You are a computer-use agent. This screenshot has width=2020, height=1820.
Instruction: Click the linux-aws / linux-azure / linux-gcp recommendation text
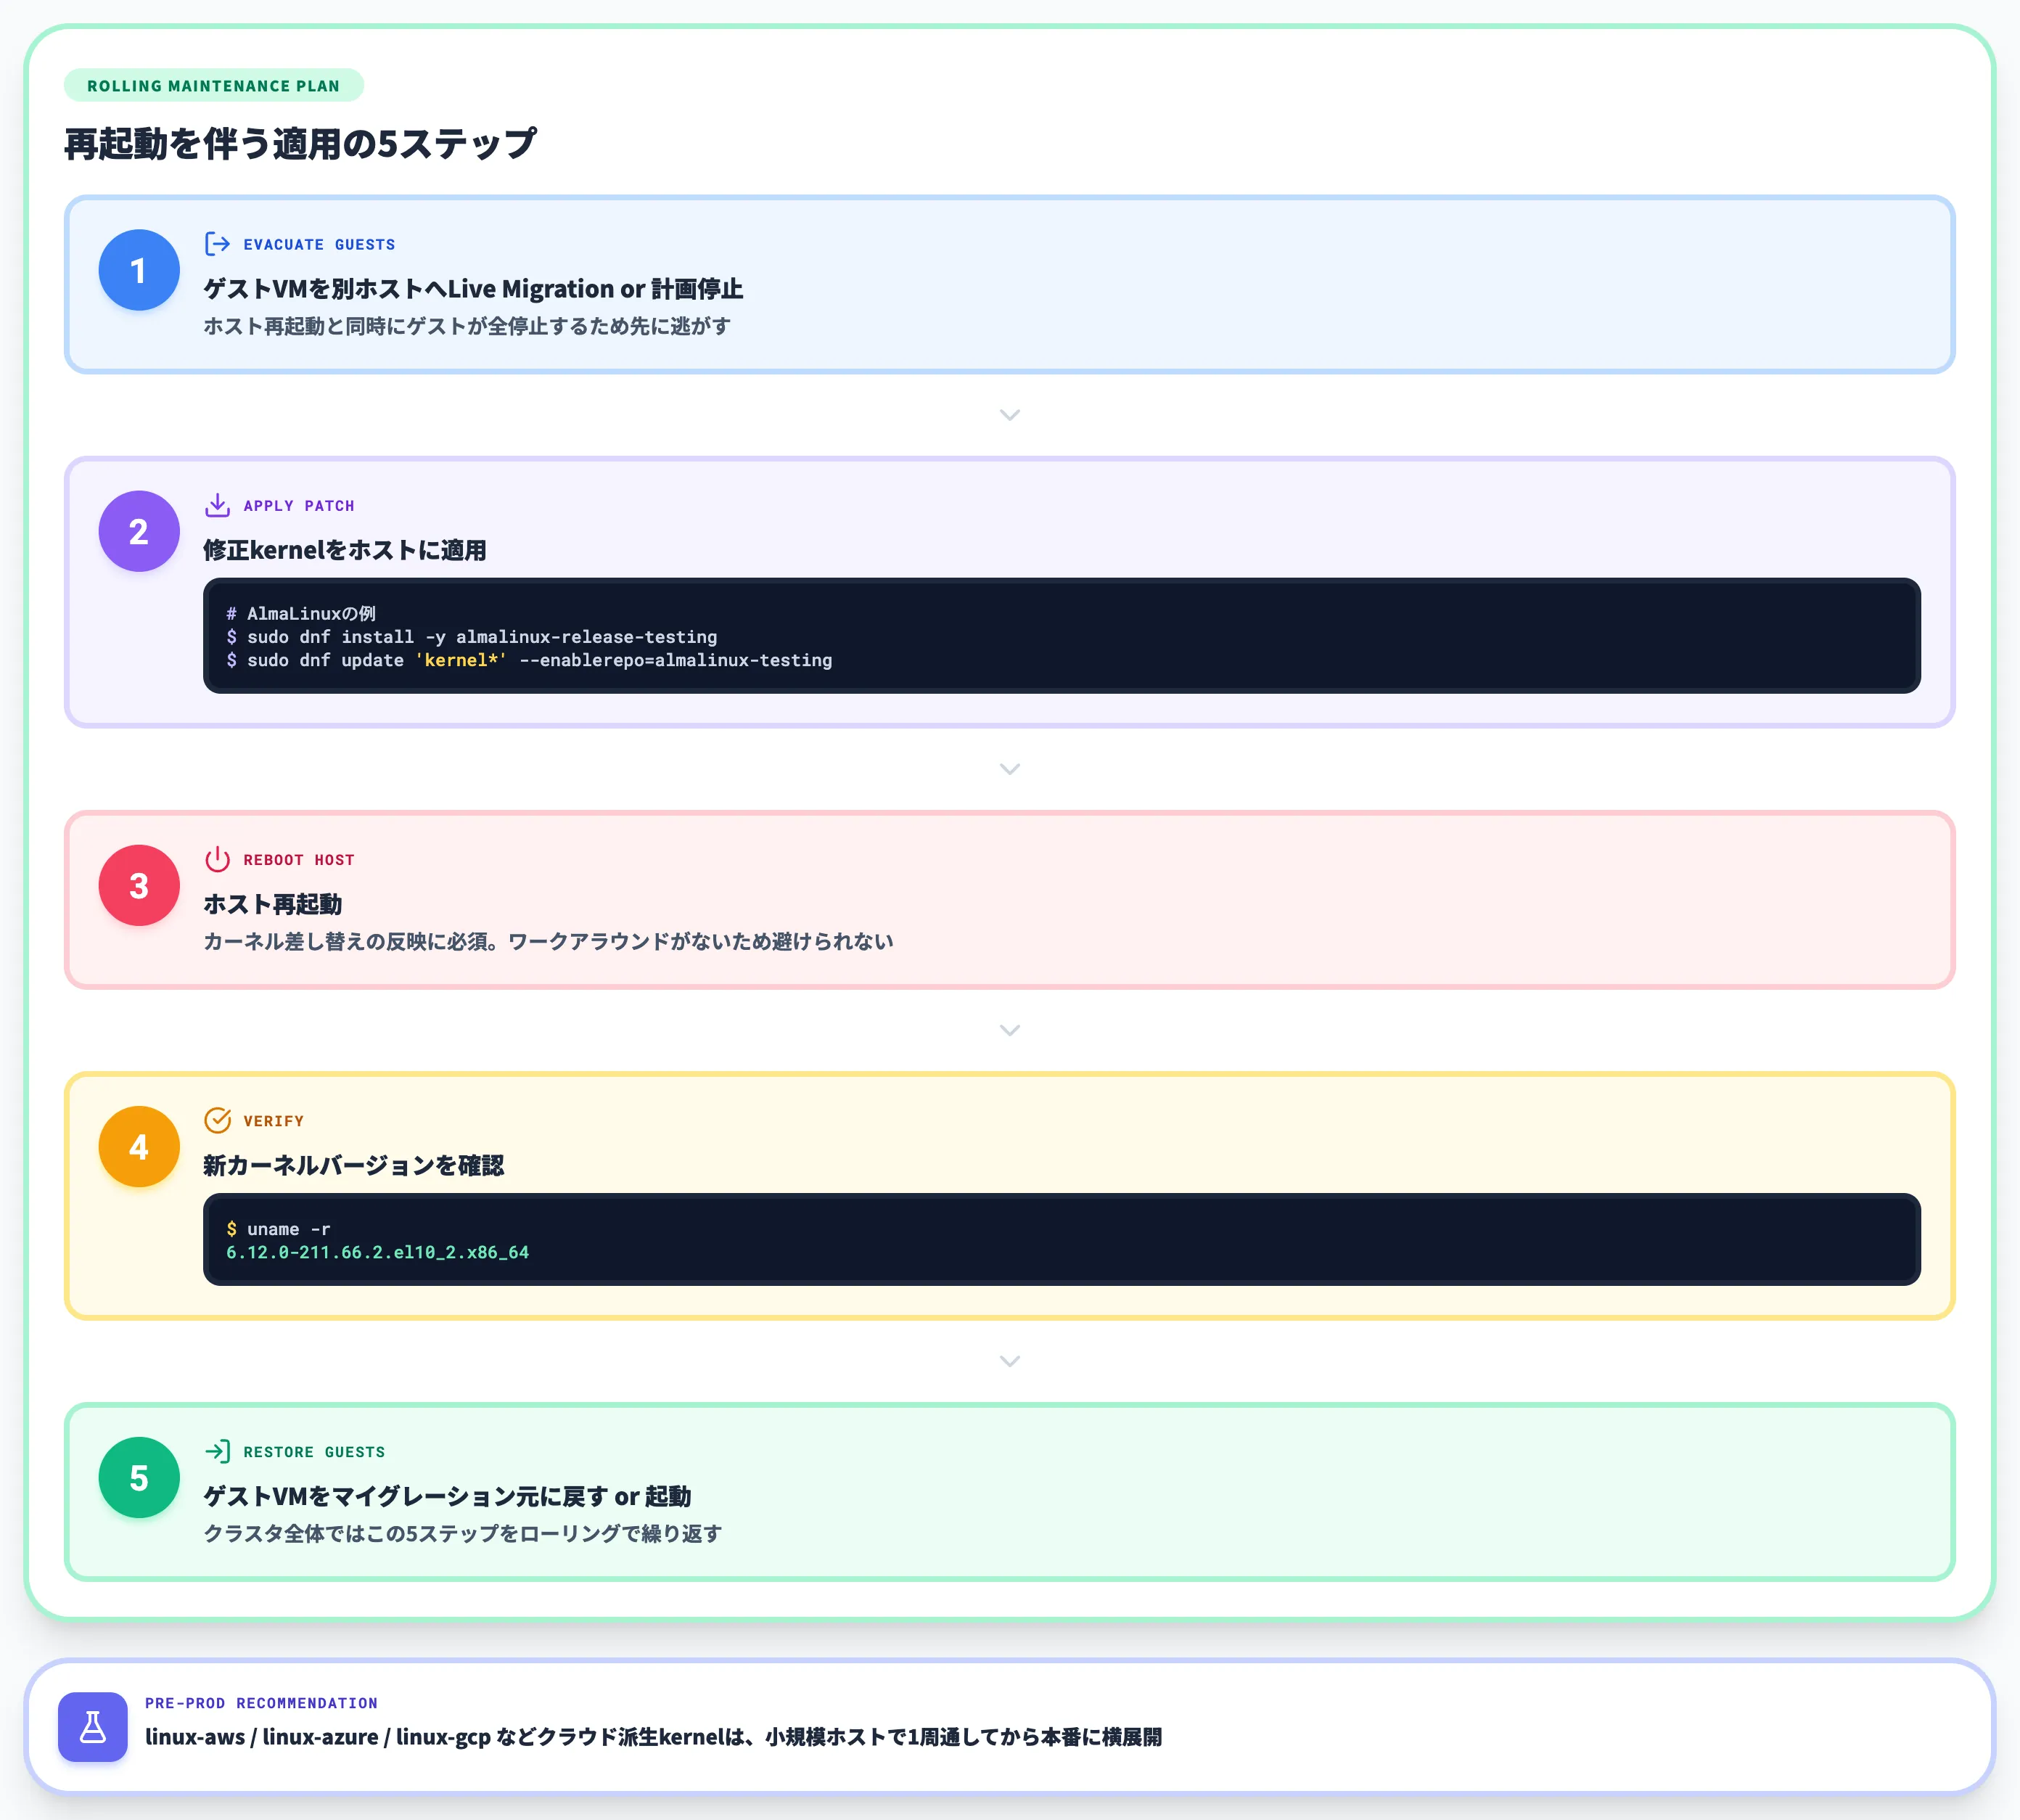[x=654, y=1737]
